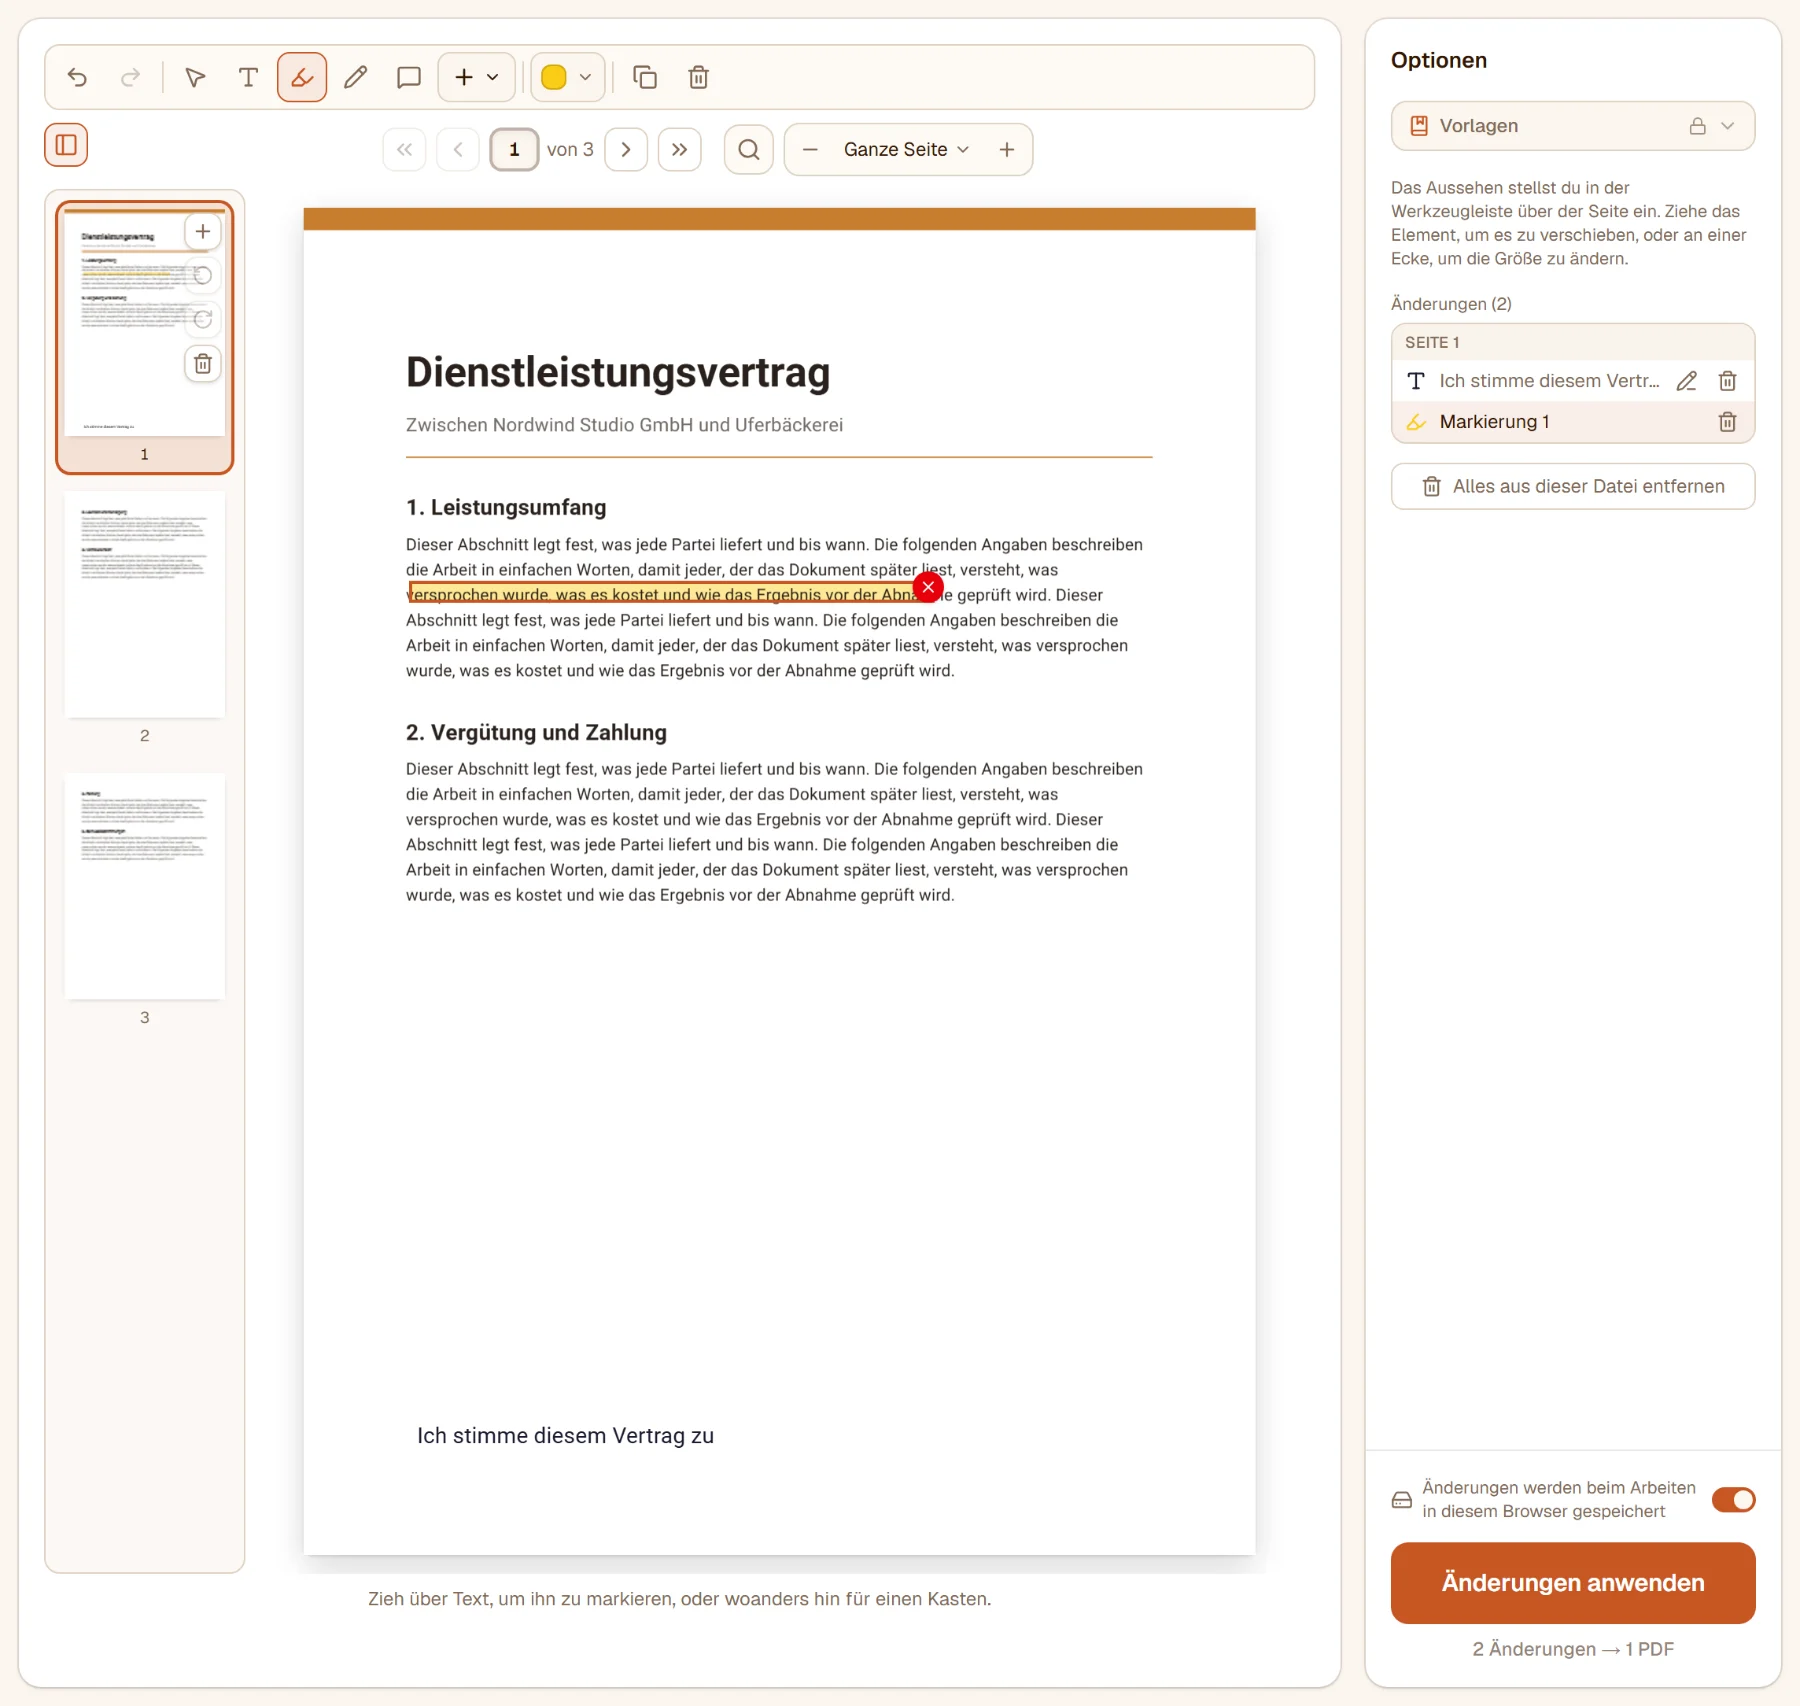Viewport: 1800px width, 1706px height.
Task: Expand the Vorlagen templates dropdown
Action: [x=1572, y=126]
